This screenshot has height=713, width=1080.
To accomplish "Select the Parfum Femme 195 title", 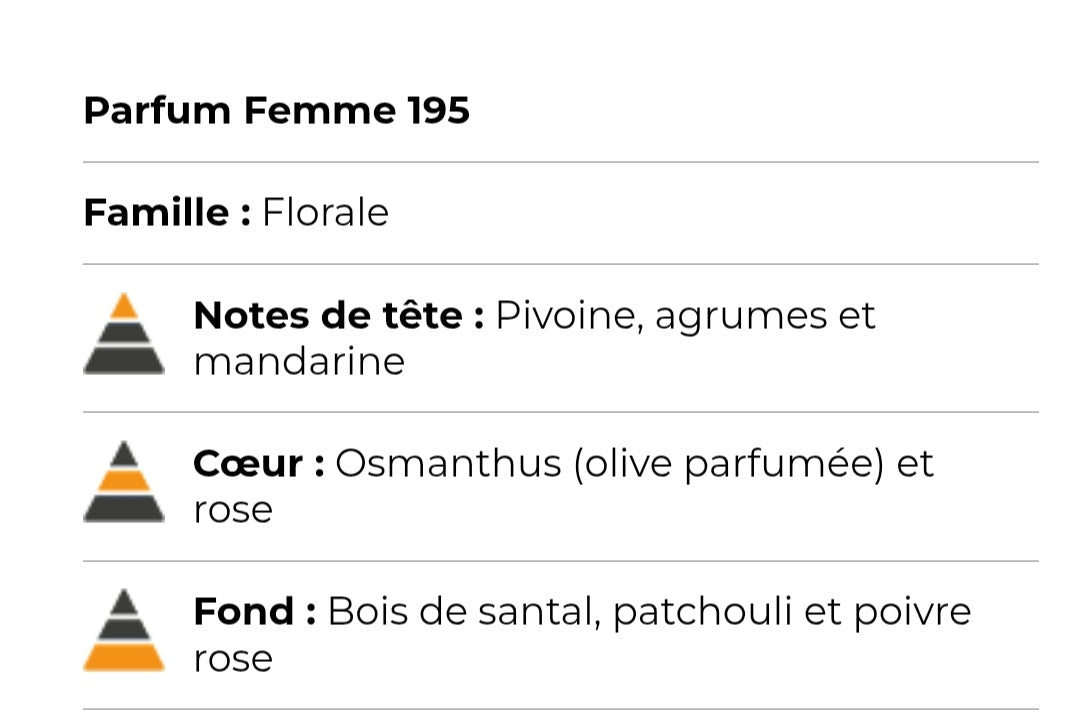I will coord(276,110).
